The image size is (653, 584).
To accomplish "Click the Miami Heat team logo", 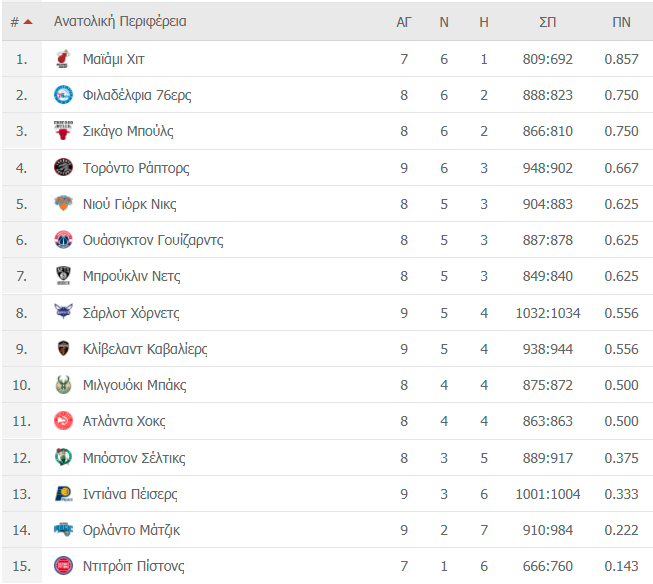I will [63, 59].
